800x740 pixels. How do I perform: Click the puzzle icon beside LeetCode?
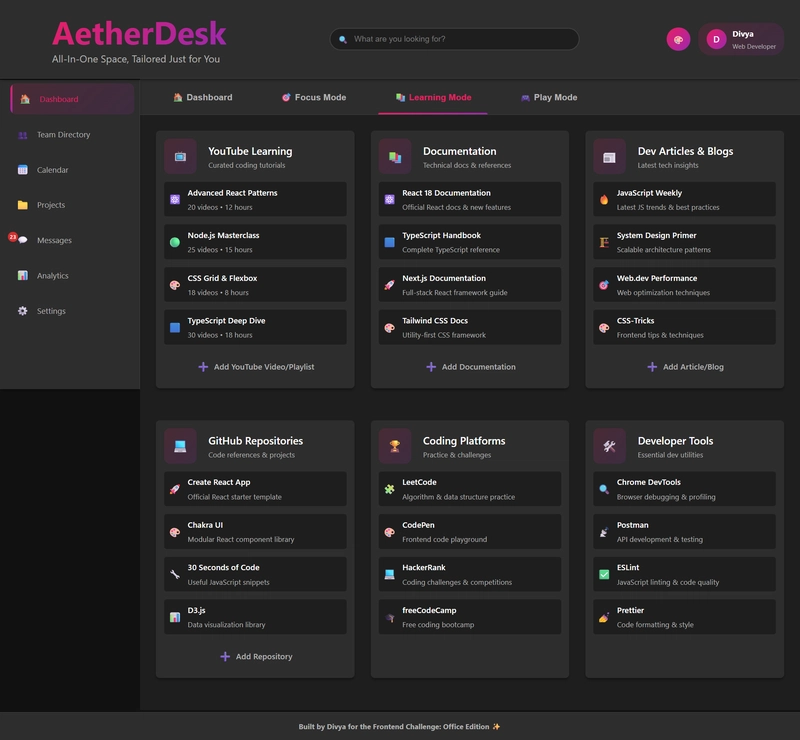(x=389, y=489)
